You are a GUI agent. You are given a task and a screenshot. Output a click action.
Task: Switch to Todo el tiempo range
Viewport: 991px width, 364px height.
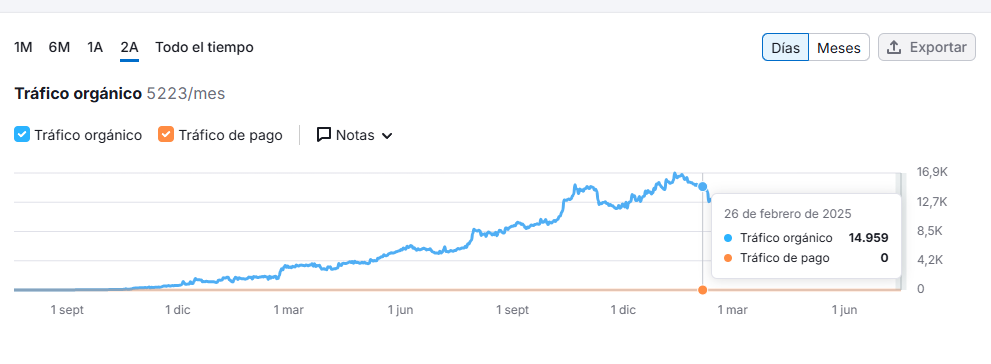pos(204,47)
